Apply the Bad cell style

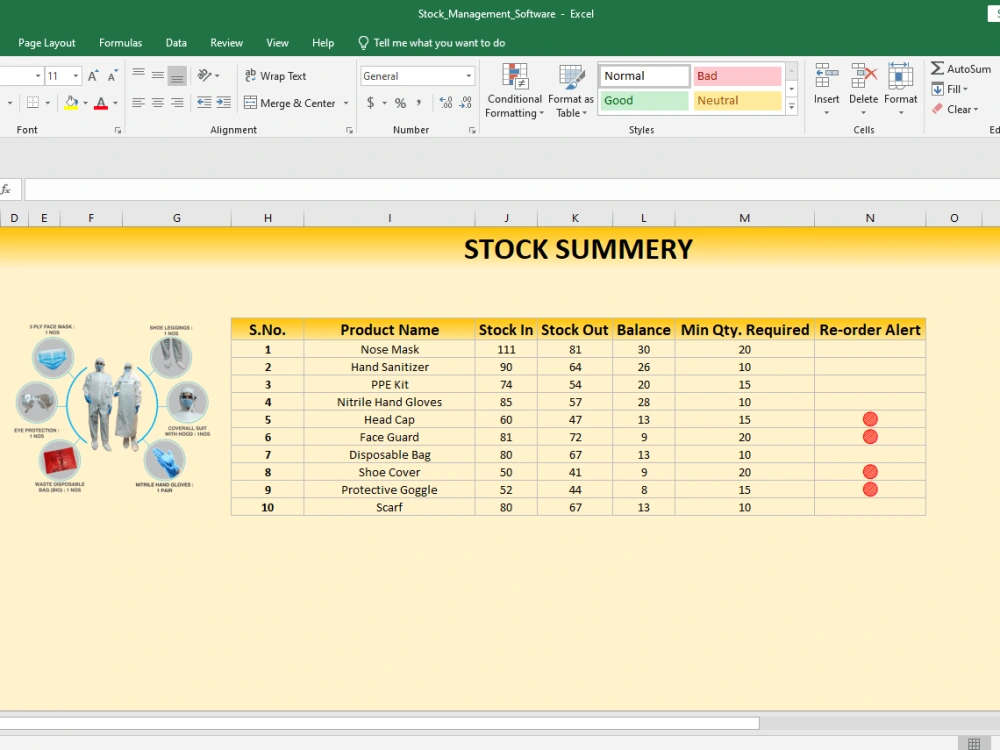(x=737, y=76)
